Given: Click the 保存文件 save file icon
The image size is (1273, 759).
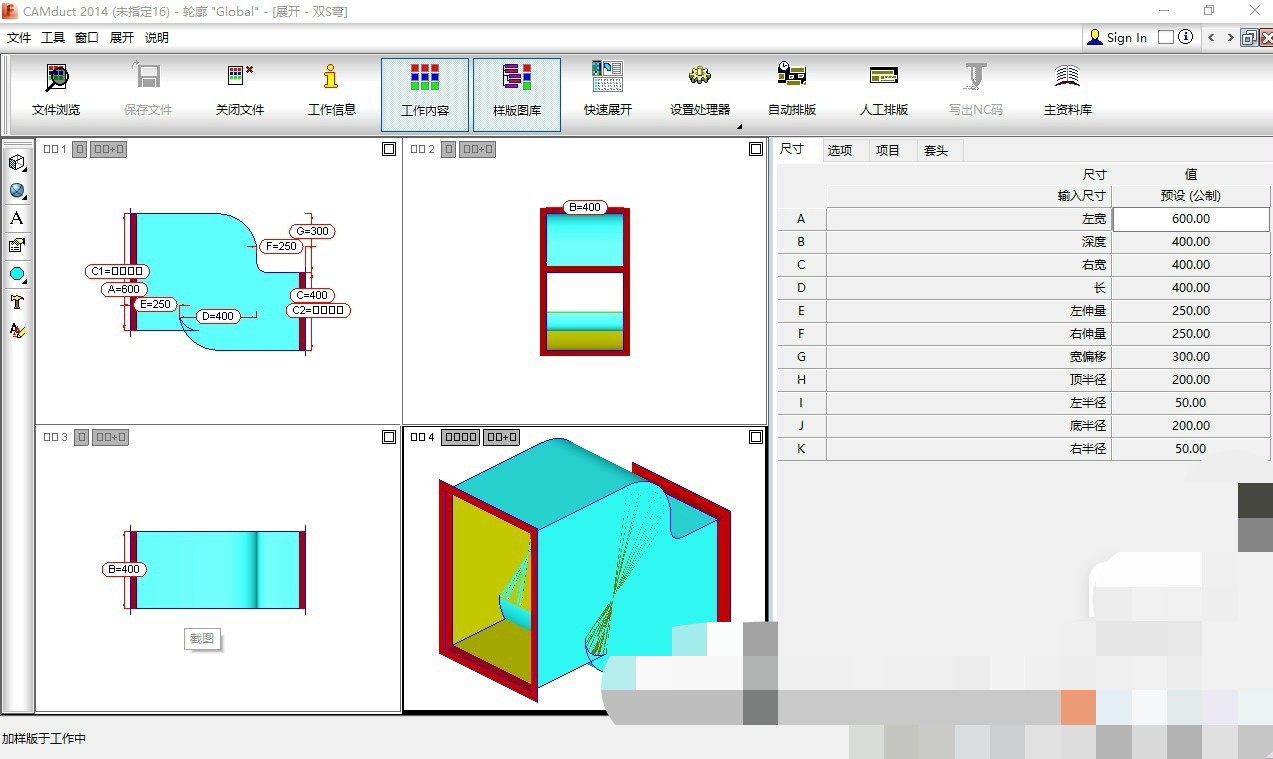Looking at the screenshot, I should click(x=148, y=78).
